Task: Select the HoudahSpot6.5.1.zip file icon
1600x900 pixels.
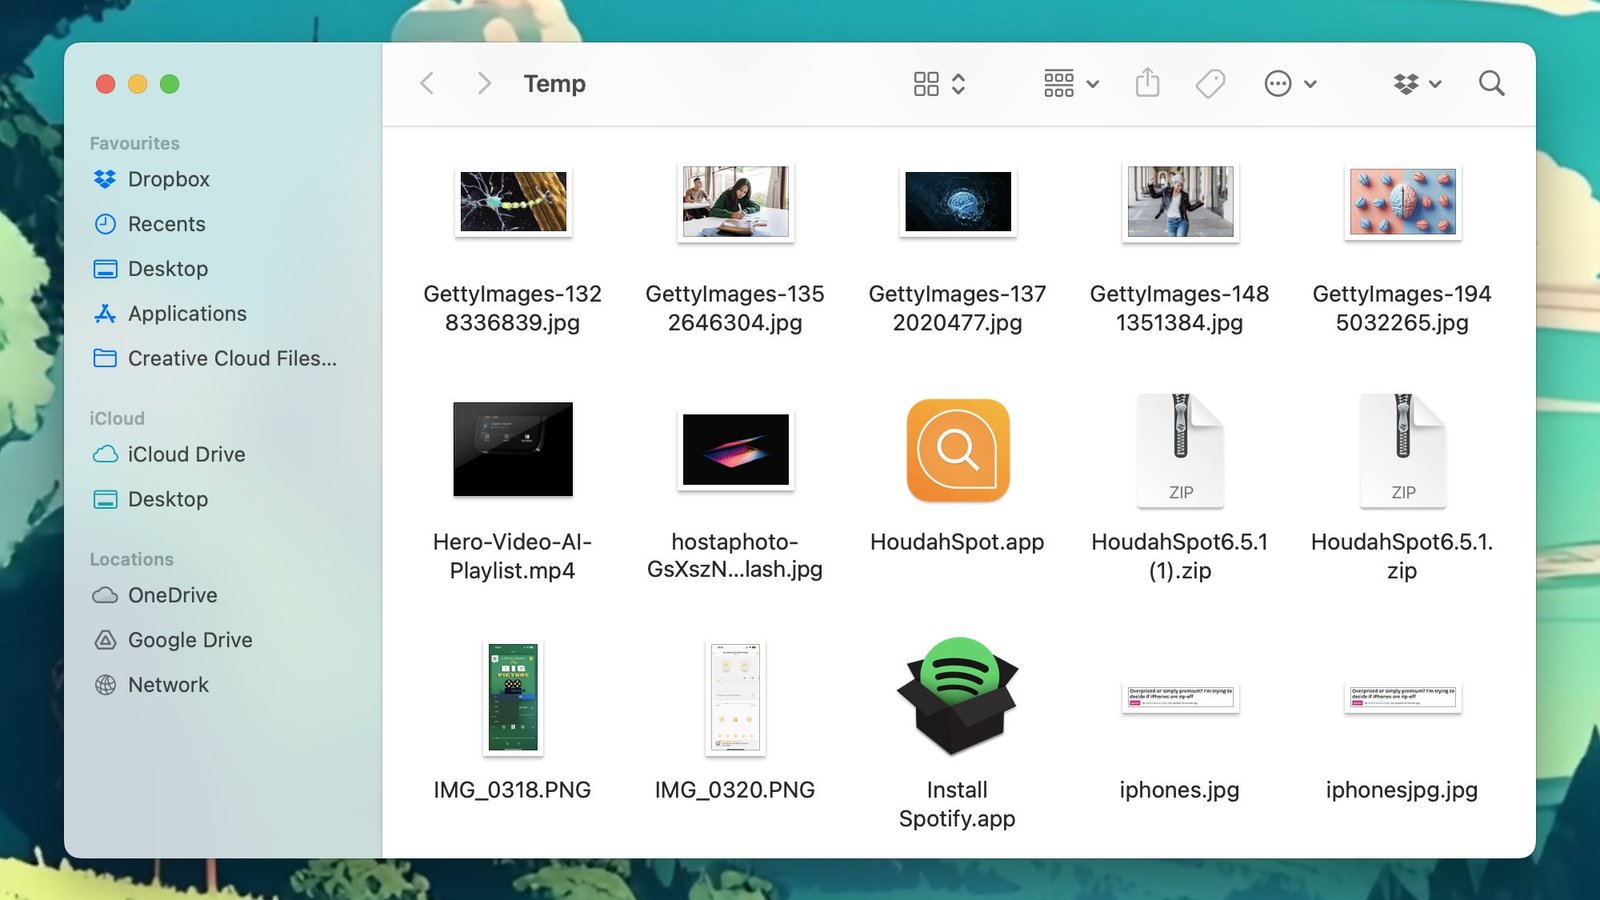Action: 1402,450
